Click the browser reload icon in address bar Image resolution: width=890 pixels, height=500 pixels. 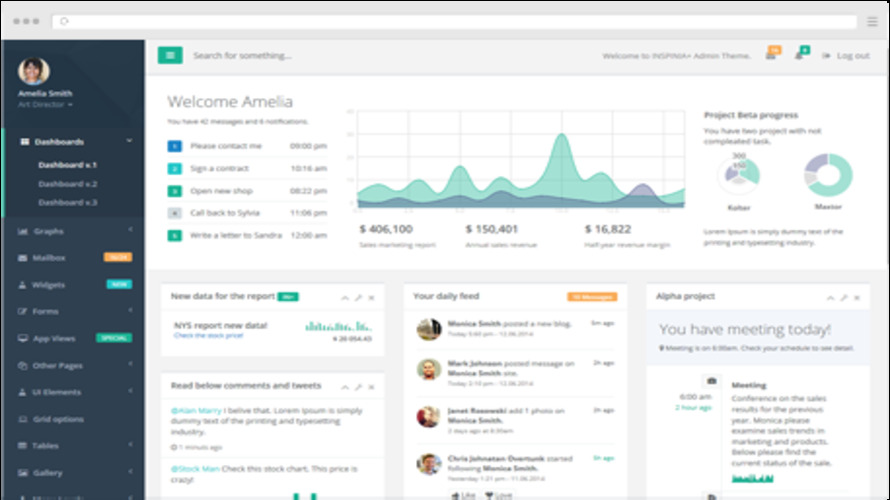tap(64, 22)
